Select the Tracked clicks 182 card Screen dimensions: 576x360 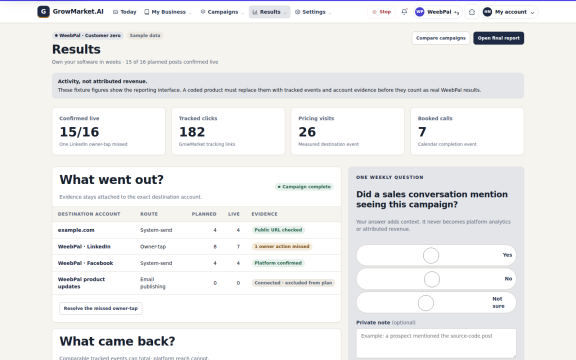click(x=228, y=131)
